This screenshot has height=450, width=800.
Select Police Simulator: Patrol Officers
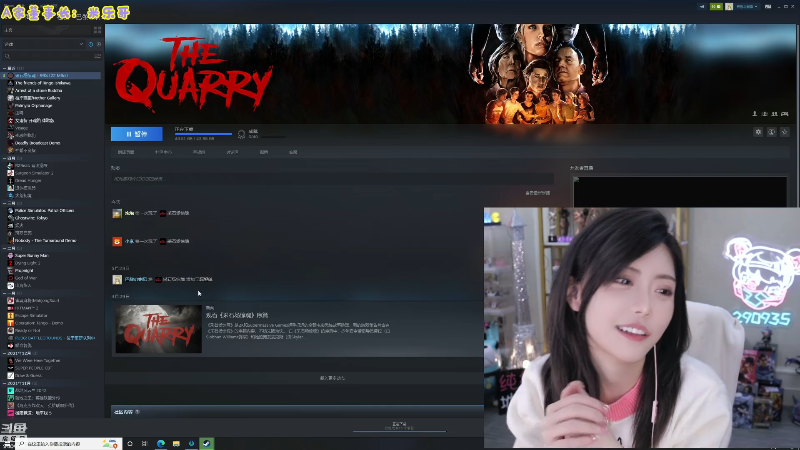click(44, 210)
